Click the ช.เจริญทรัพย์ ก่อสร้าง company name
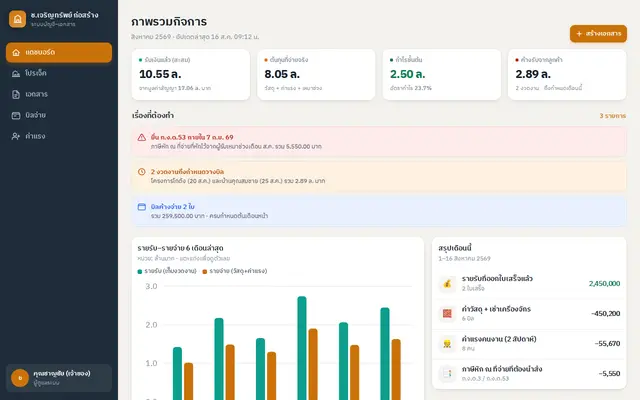 pyautogui.click(x=64, y=15)
